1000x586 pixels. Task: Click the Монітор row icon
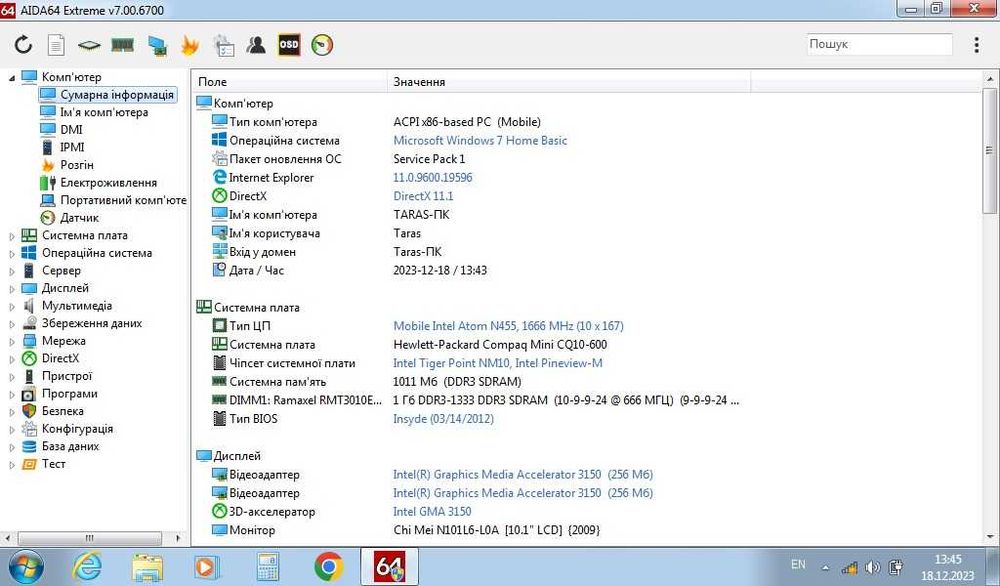coord(219,530)
